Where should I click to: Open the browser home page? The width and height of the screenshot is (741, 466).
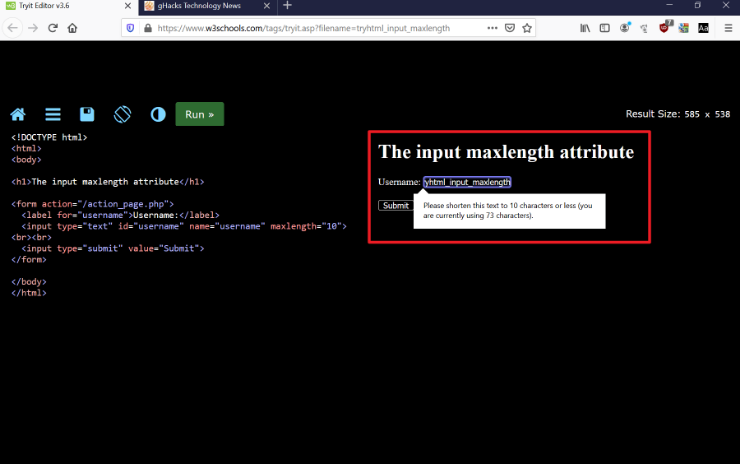(x=72, y=28)
